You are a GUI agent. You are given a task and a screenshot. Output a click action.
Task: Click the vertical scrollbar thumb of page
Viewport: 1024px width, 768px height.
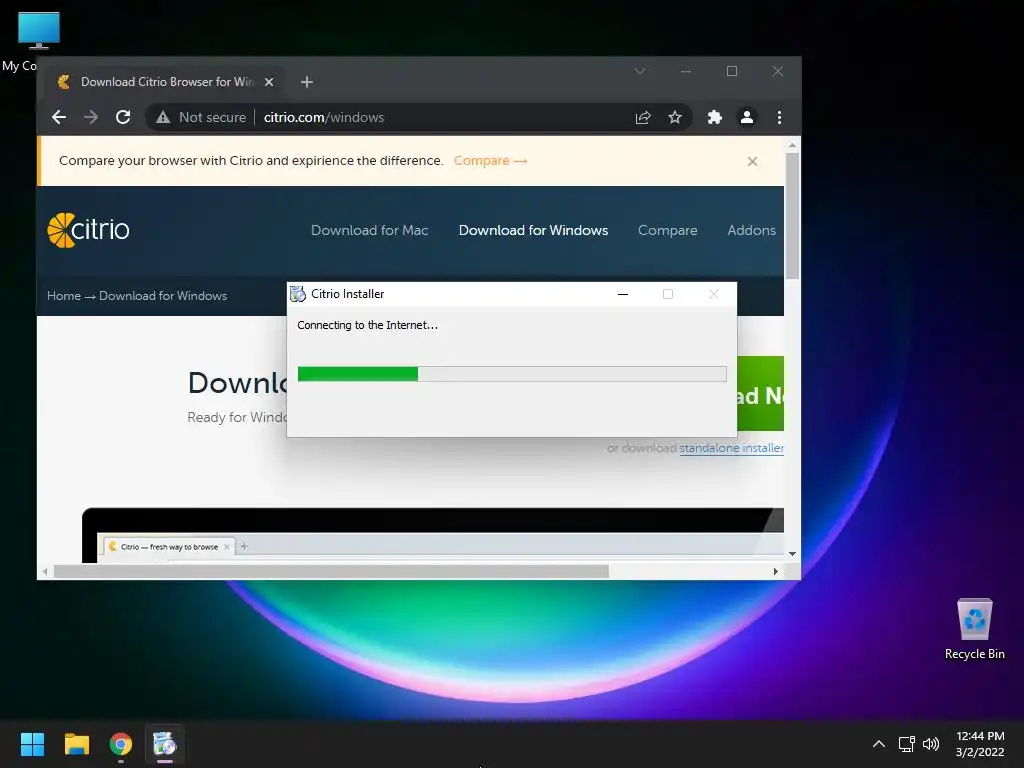[x=792, y=216]
